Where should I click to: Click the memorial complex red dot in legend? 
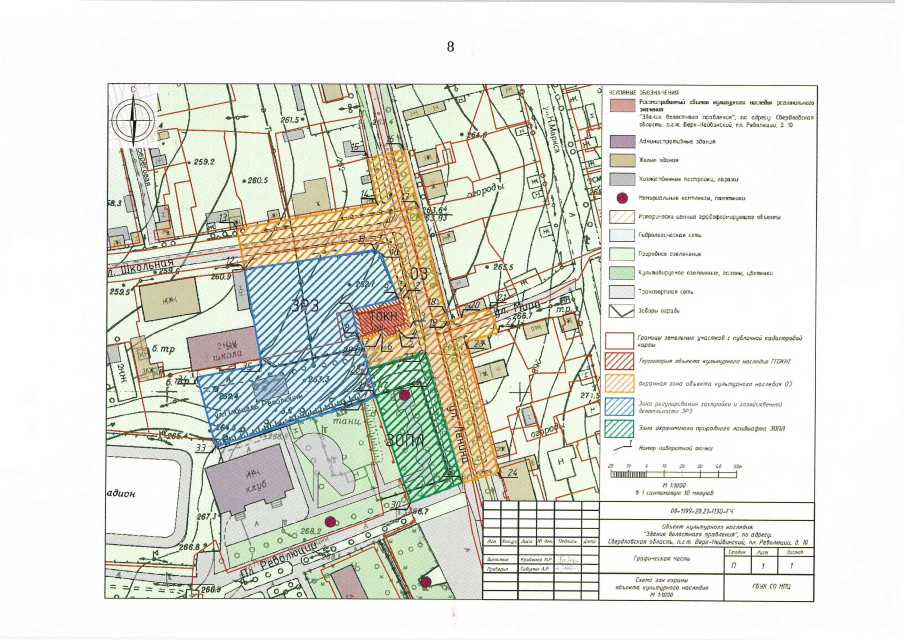click(x=617, y=198)
